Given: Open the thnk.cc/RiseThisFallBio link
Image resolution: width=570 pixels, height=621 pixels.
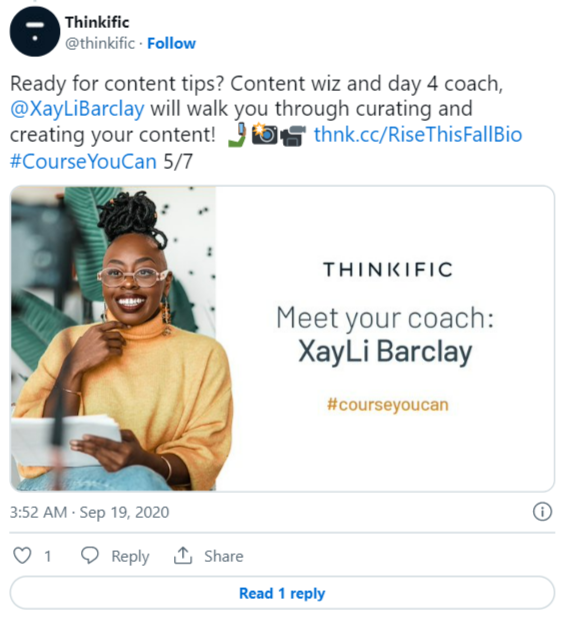Looking at the screenshot, I should 418,134.
